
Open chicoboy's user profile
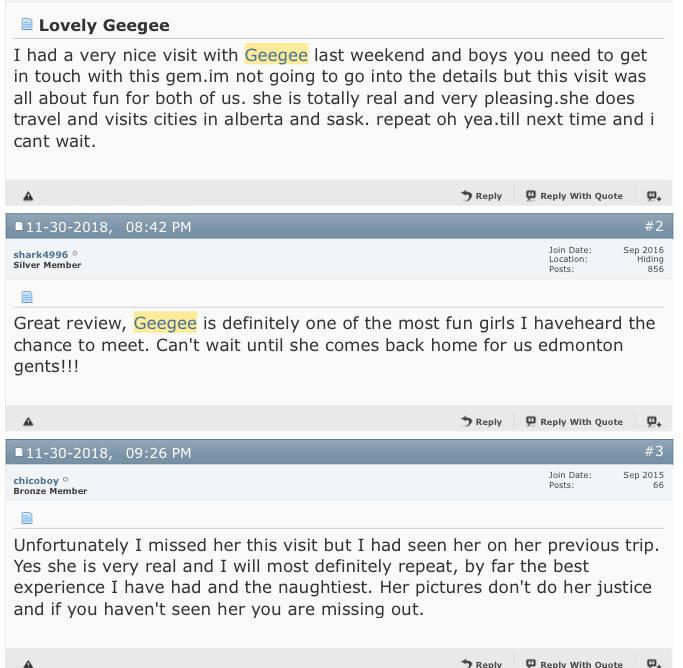pos(36,481)
